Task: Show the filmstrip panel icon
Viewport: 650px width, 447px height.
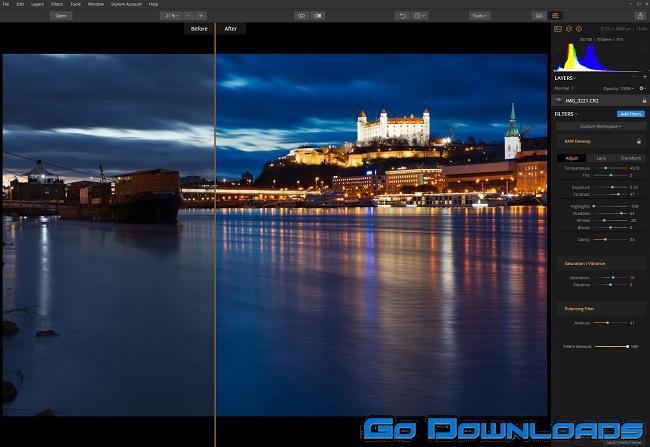Action: click(539, 16)
